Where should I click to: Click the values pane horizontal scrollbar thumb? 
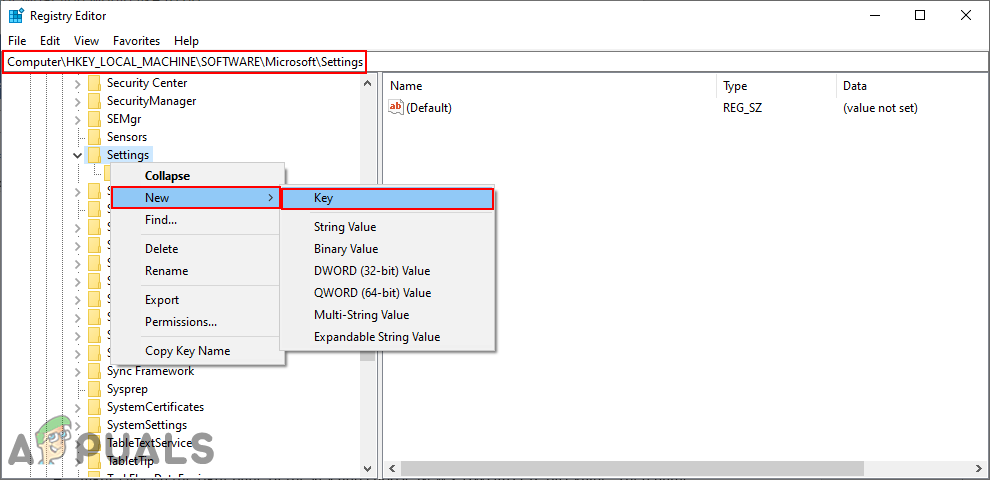click(632, 469)
